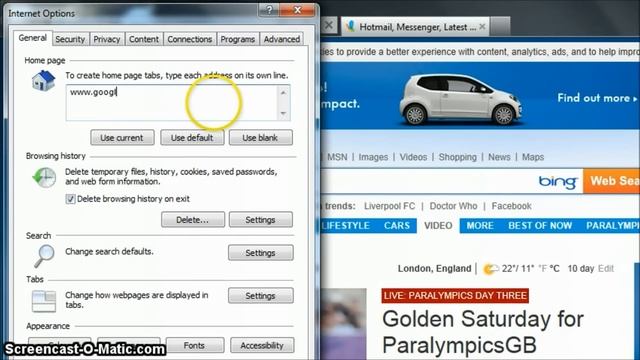Screen dimensions: 640x360
Task: Click scroll up arrow in home page box
Action: click(283, 93)
